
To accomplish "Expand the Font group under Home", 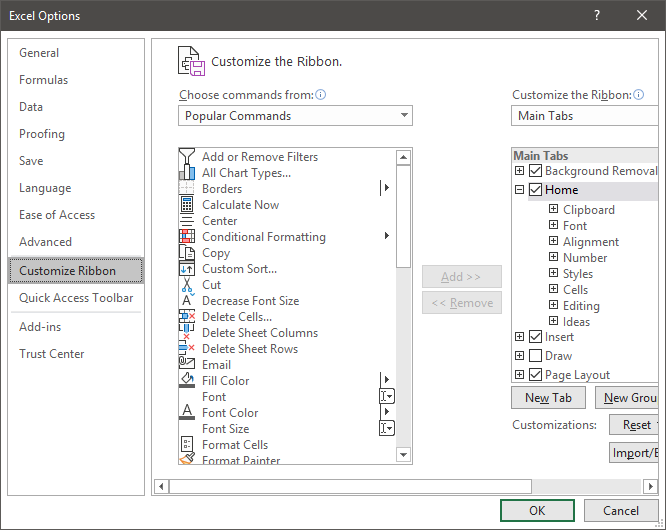I will (553, 225).
